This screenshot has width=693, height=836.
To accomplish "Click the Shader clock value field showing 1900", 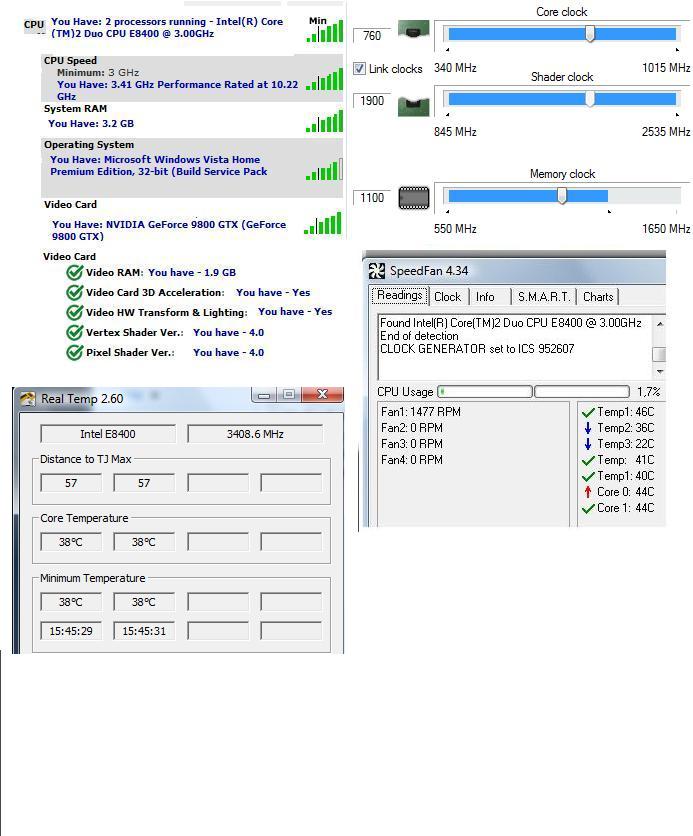I will click(x=372, y=101).
